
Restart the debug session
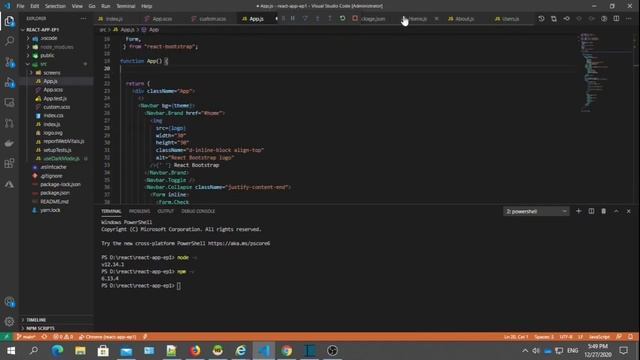pos(342,18)
